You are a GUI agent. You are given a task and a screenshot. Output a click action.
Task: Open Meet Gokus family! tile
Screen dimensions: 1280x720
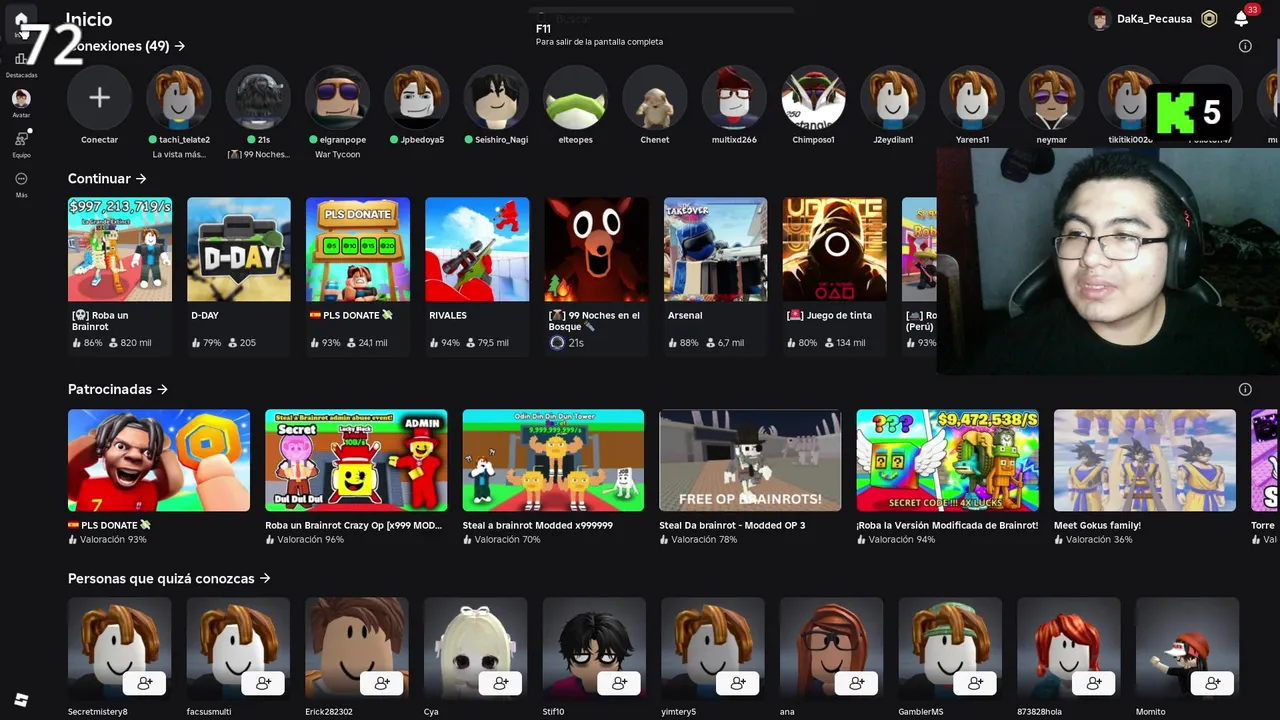coord(1145,460)
